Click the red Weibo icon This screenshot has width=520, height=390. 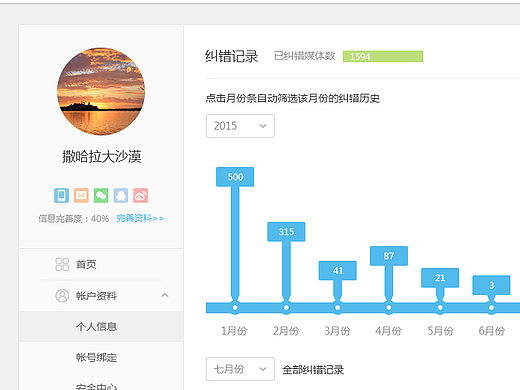pos(141,195)
